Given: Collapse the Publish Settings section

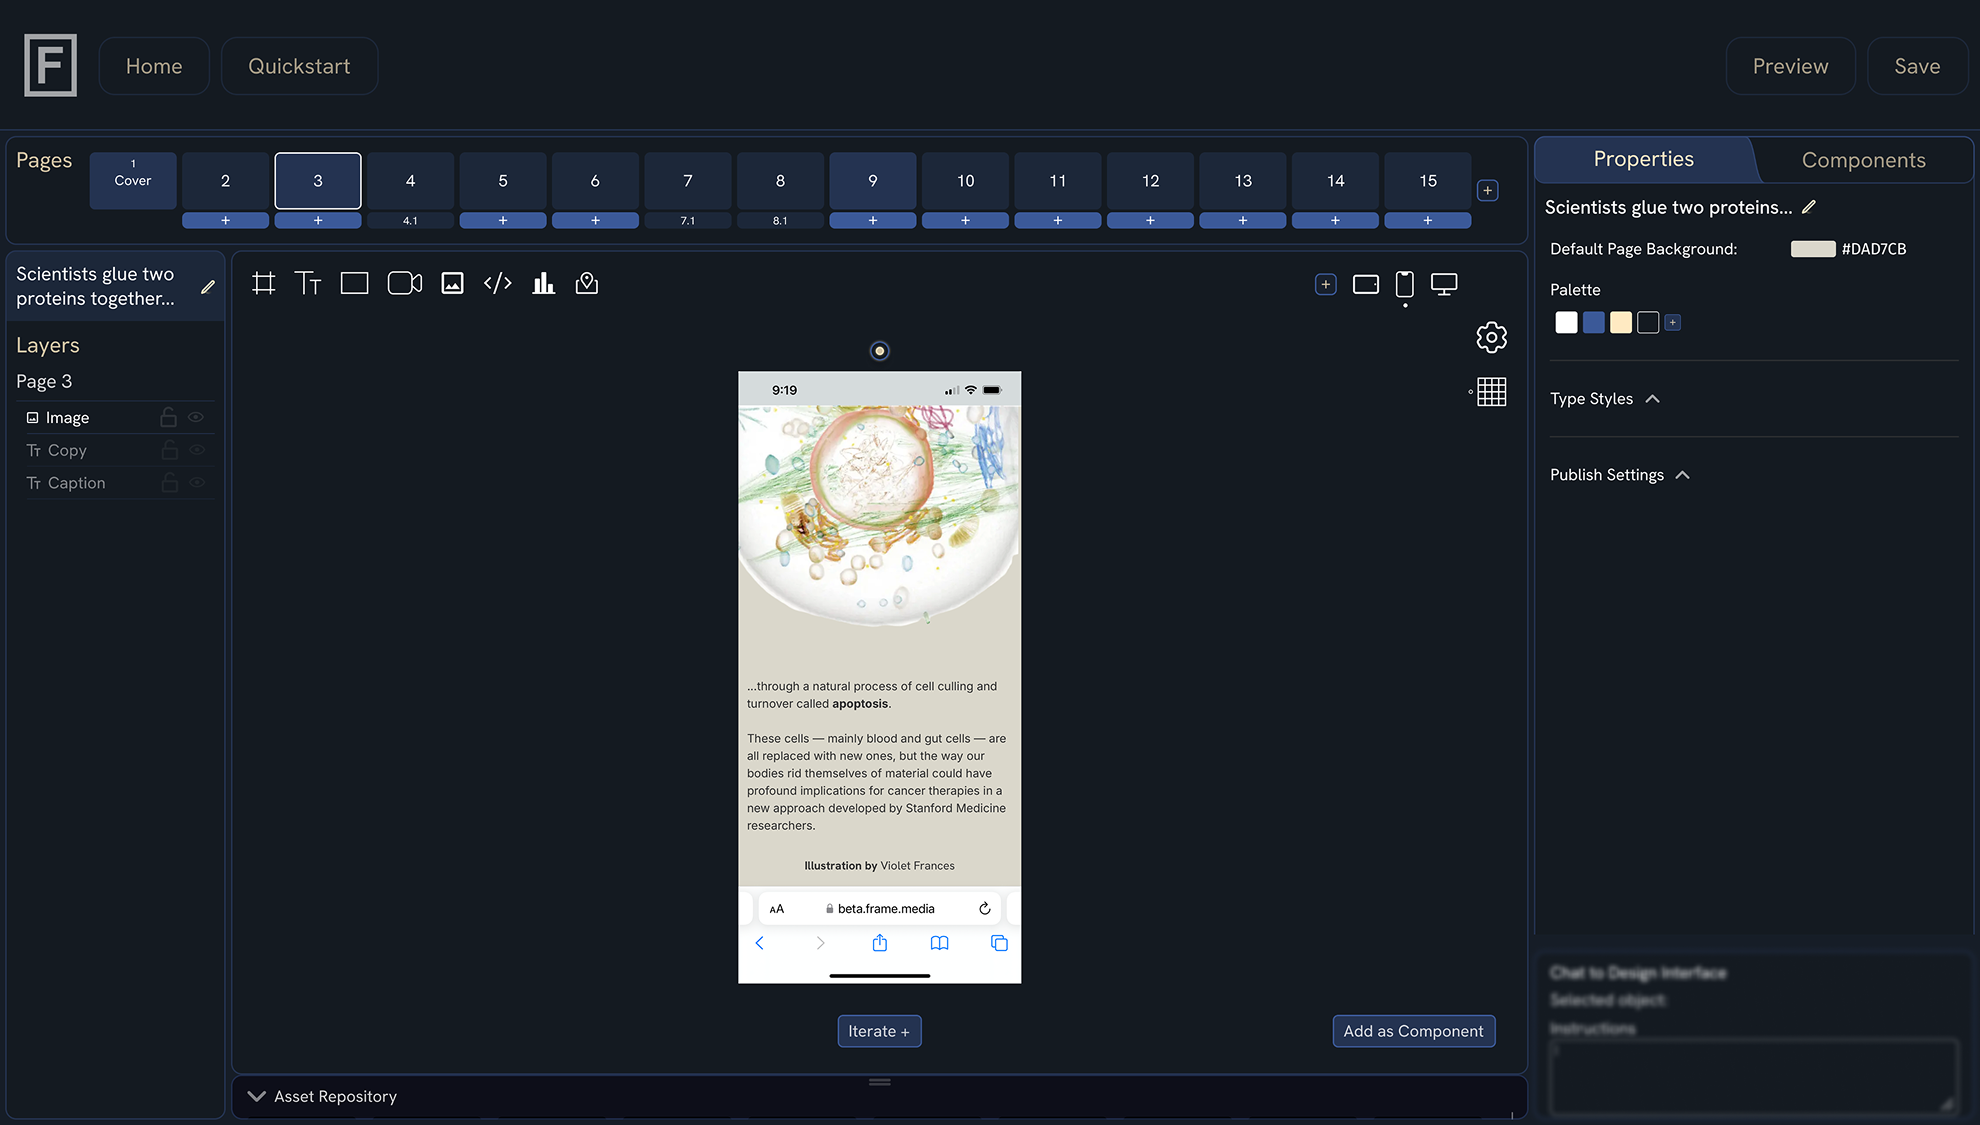Looking at the screenshot, I should (1683, 474).
